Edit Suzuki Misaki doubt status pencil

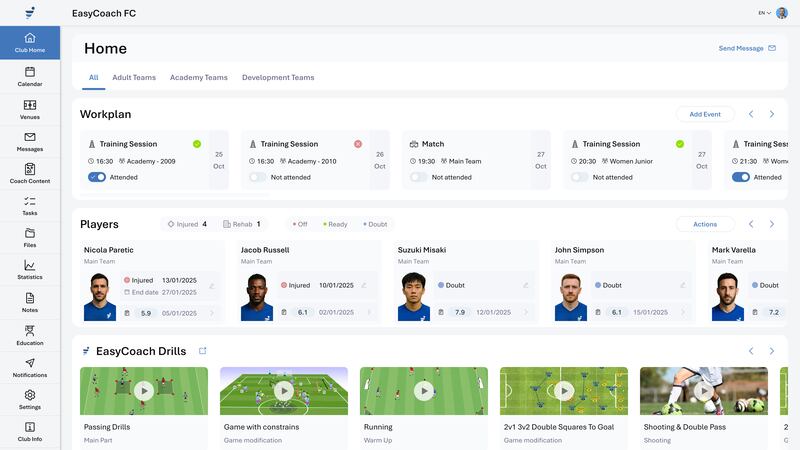[526, 285]
